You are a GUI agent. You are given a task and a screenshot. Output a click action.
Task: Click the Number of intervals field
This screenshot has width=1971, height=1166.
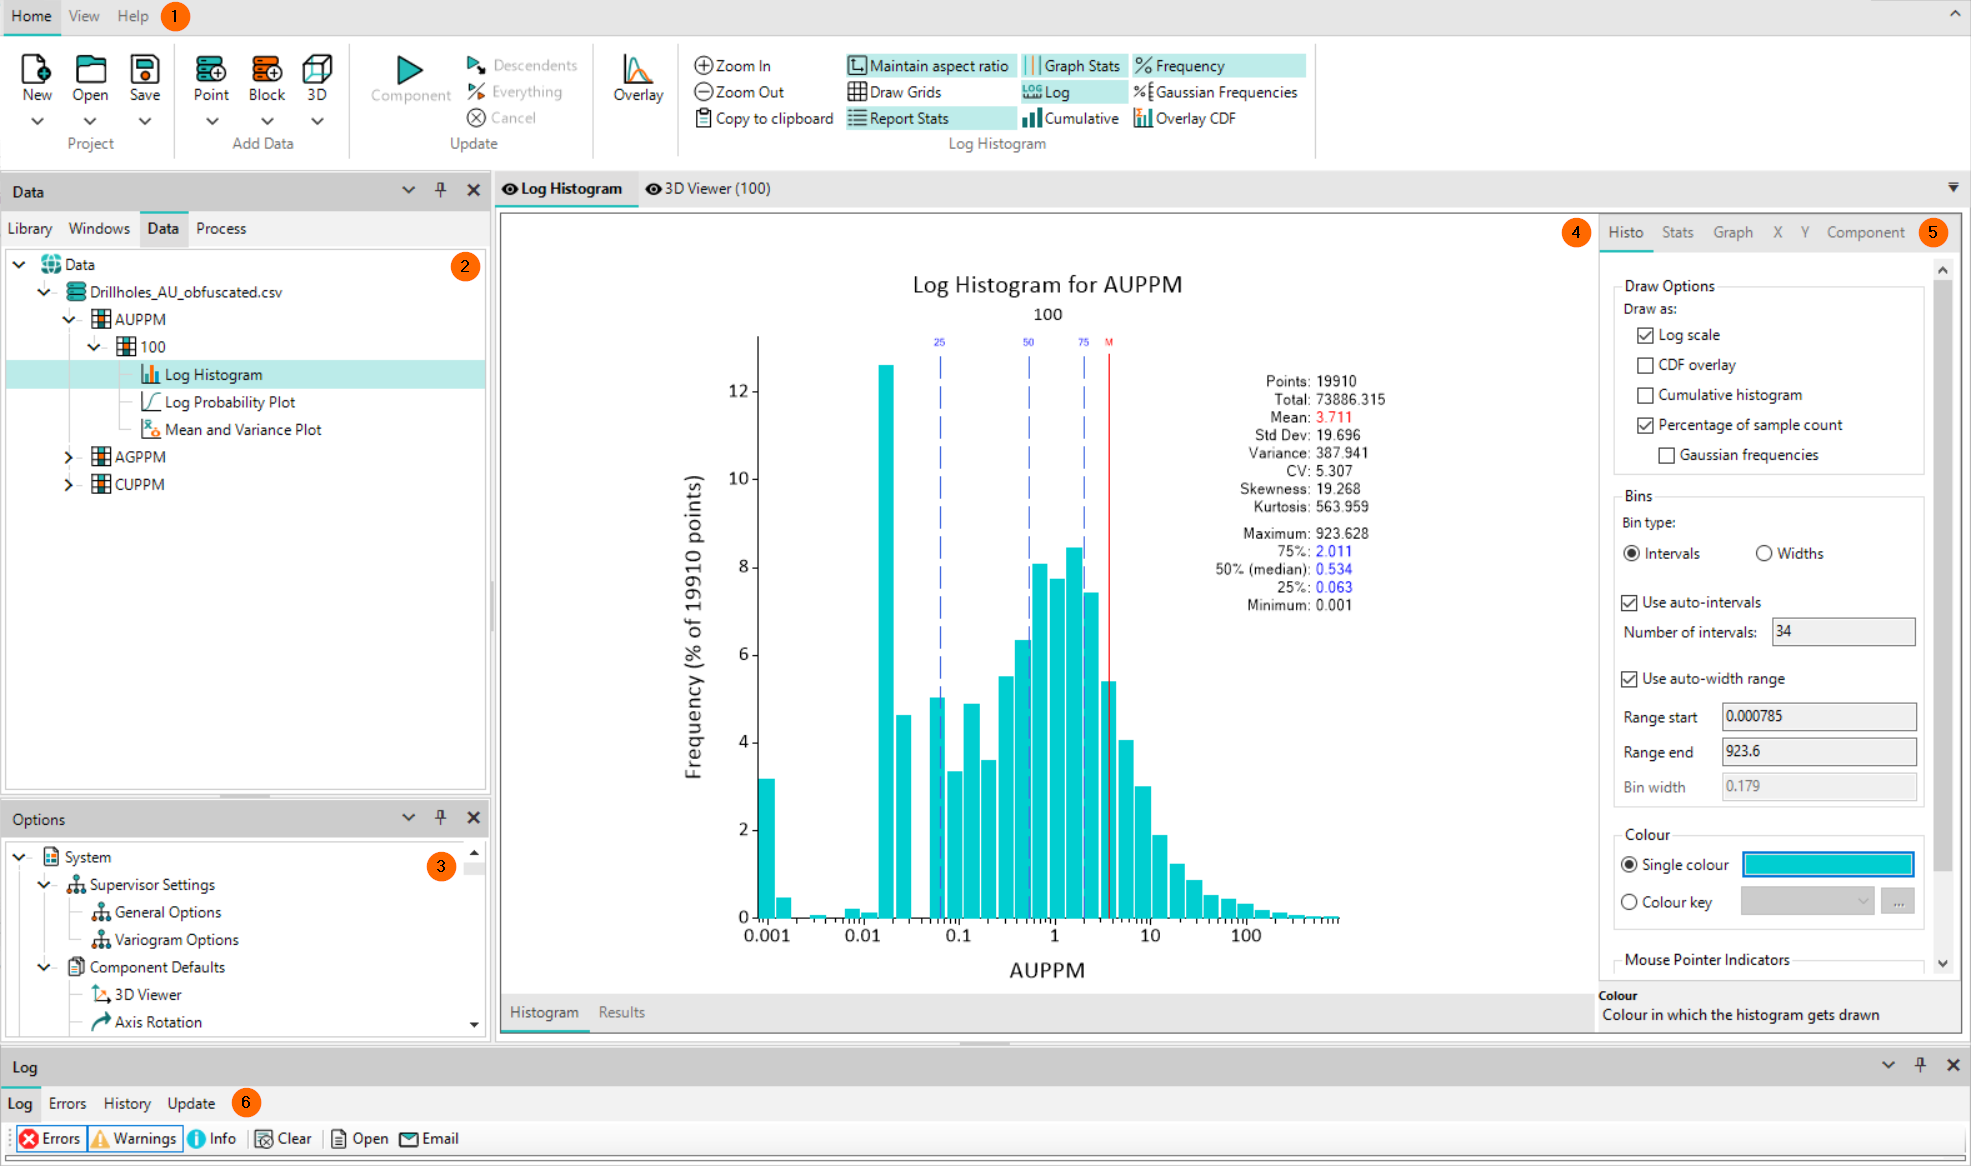[1842, 632]
